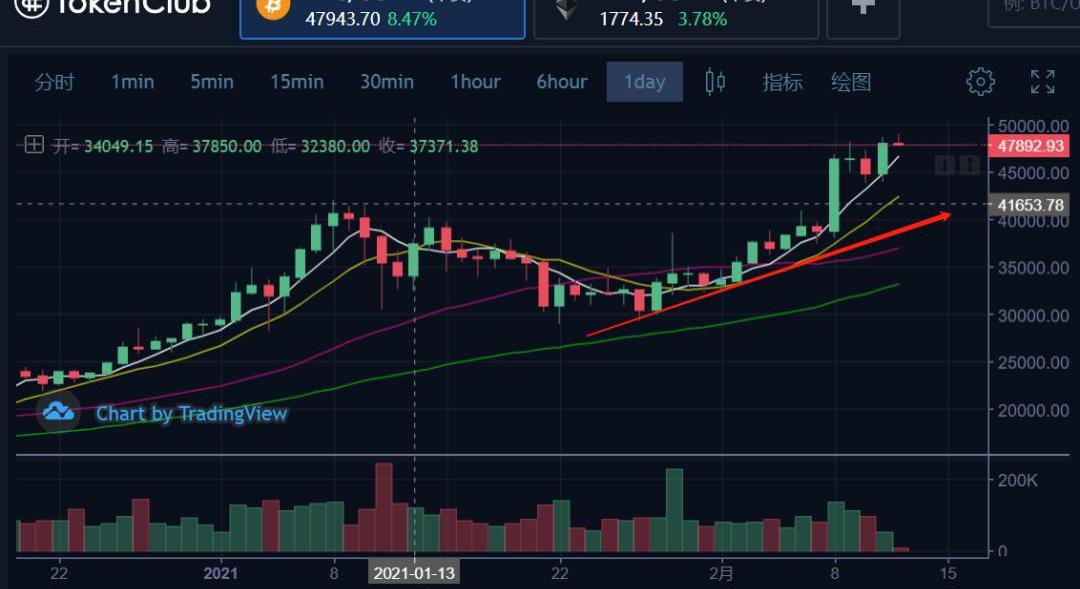Switch chart to 1hour interval
This screenshot has height=589, width=1080.
(475, 82)
